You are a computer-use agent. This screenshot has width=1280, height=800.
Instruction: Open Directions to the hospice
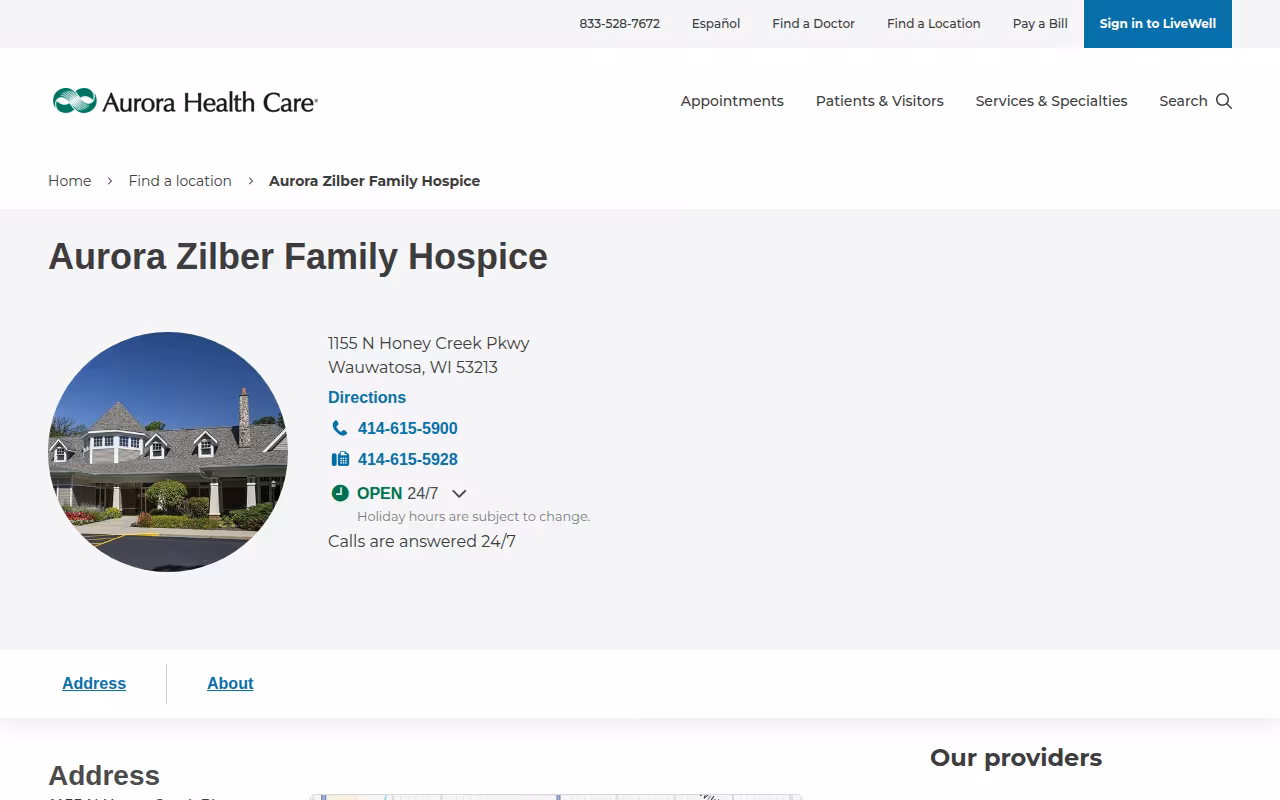pyautogui.click(x=367, y=397)
